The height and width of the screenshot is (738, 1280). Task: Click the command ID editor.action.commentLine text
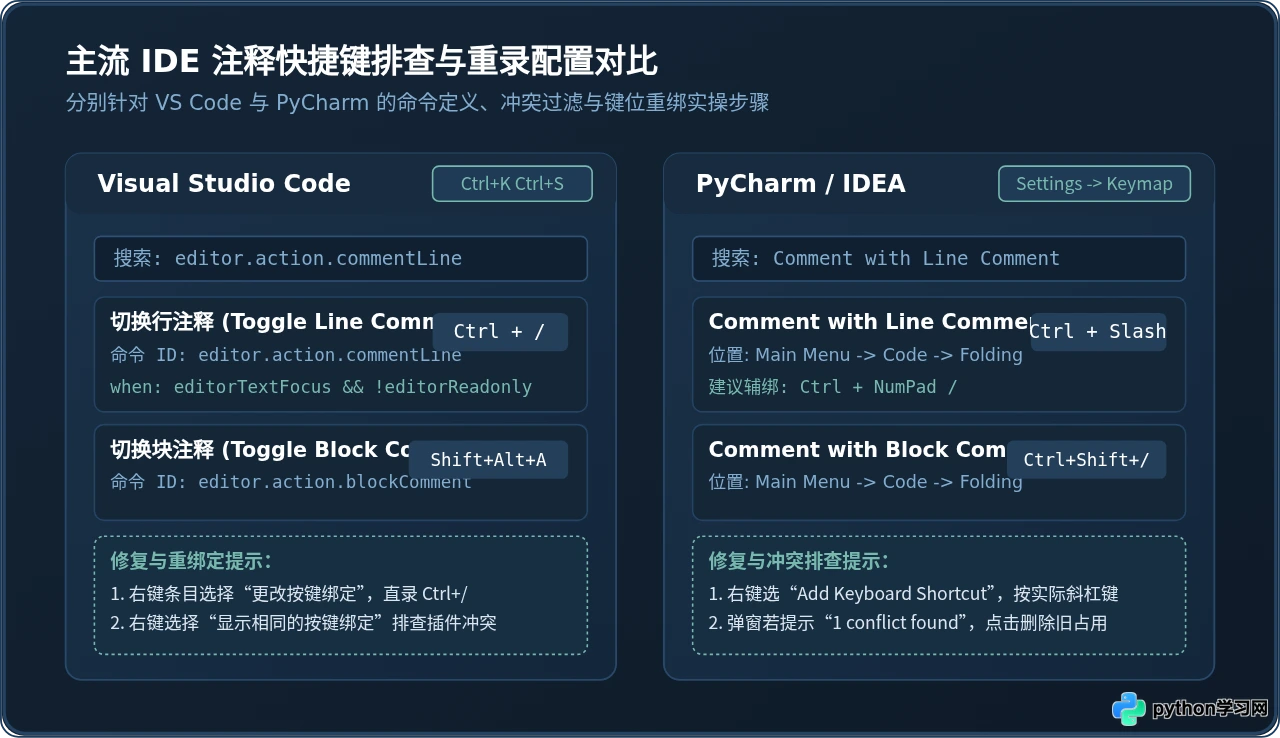coord(286,355)
